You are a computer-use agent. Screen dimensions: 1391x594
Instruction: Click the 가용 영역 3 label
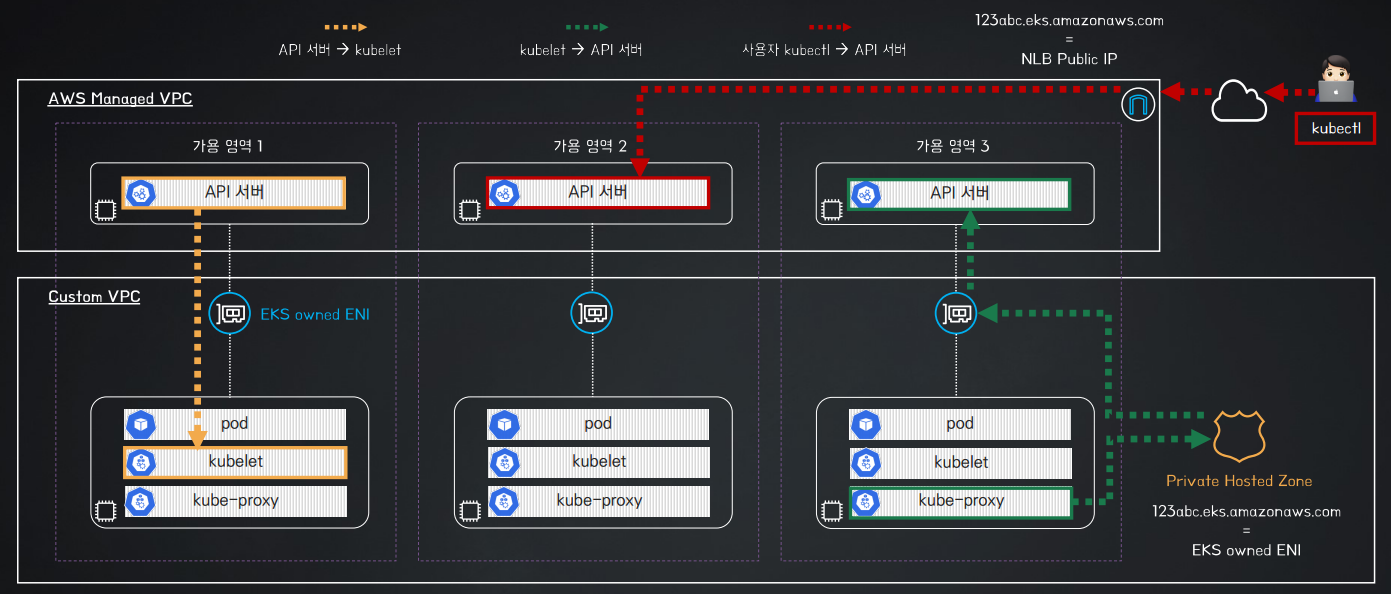953,146
